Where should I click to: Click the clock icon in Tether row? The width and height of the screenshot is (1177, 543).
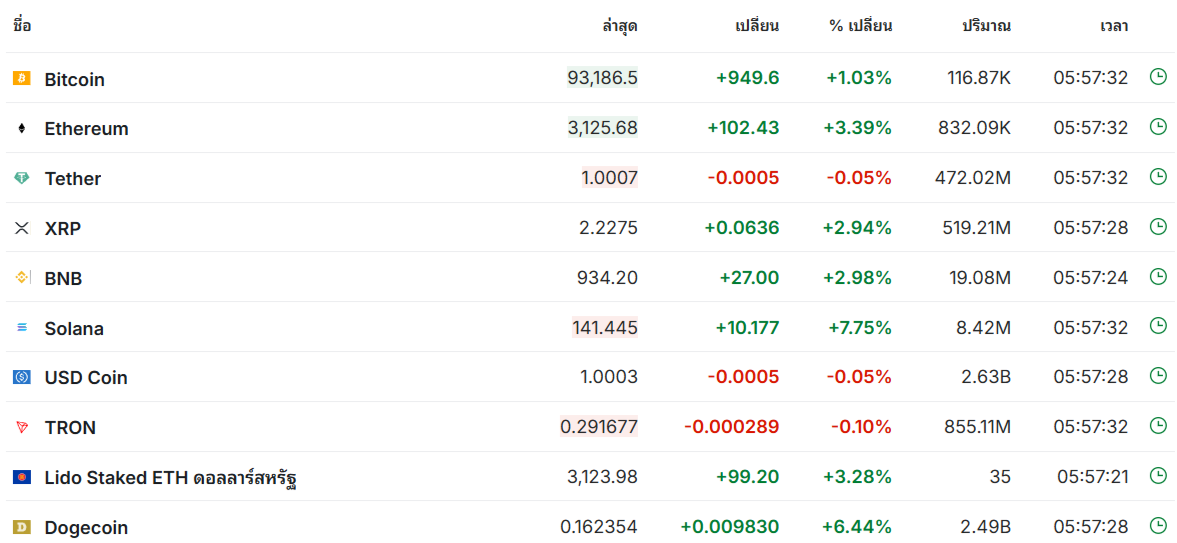(1158, 177)
